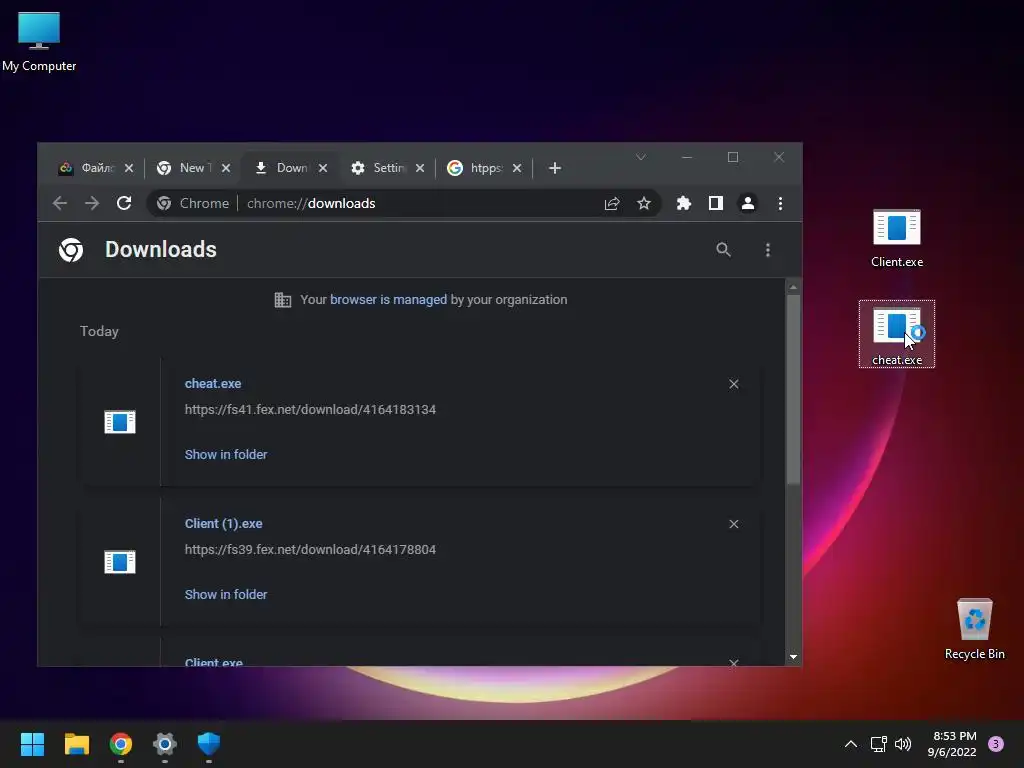
Task: Go forward in browser history
Action: click(x=92, y=203)
